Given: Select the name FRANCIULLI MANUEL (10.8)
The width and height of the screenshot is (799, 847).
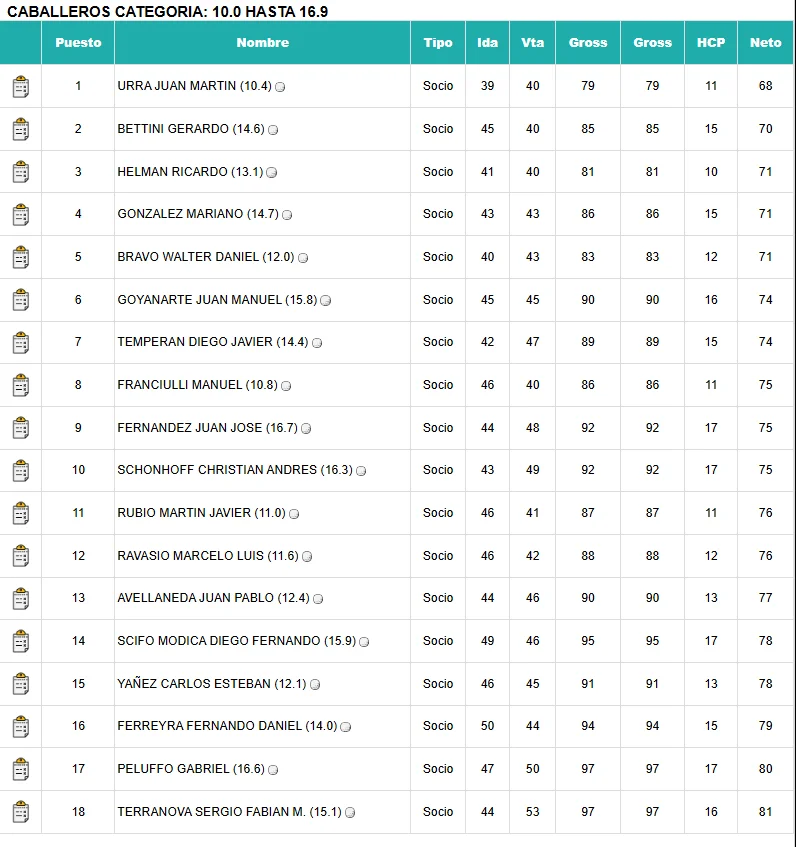Looking at the screenshot, I should [x=197, y=385].
